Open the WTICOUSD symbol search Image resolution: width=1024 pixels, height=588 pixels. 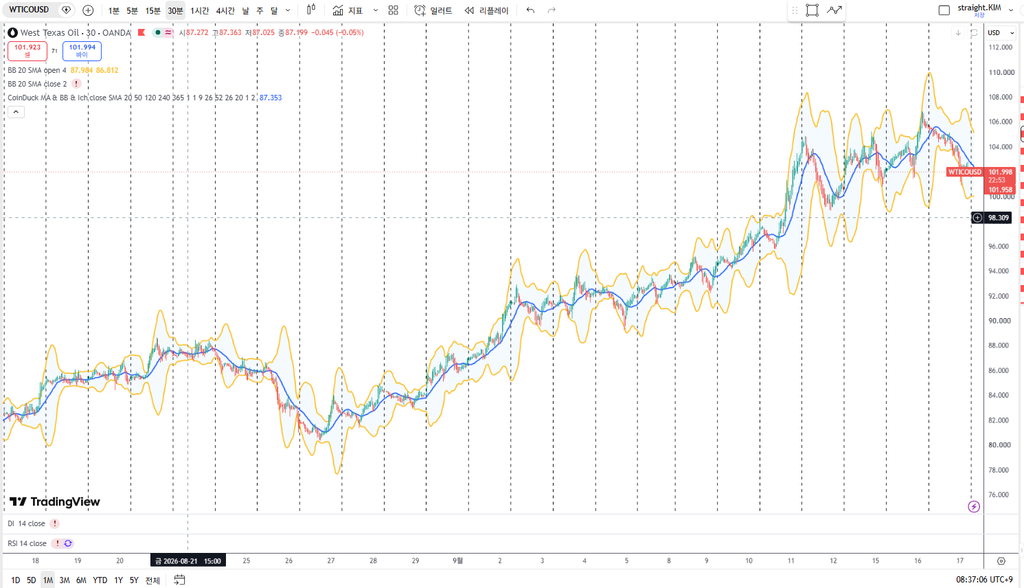pyautogui.click(x=29, y=10)
